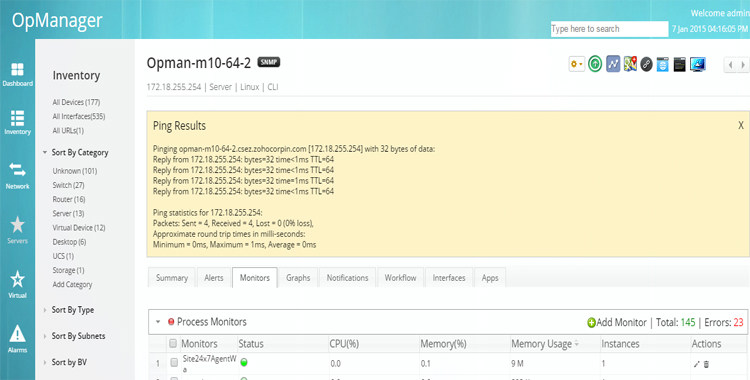Switch to the Summary tab
The width and height of the screenshot is (750, 380).
[x=172, y=278]
